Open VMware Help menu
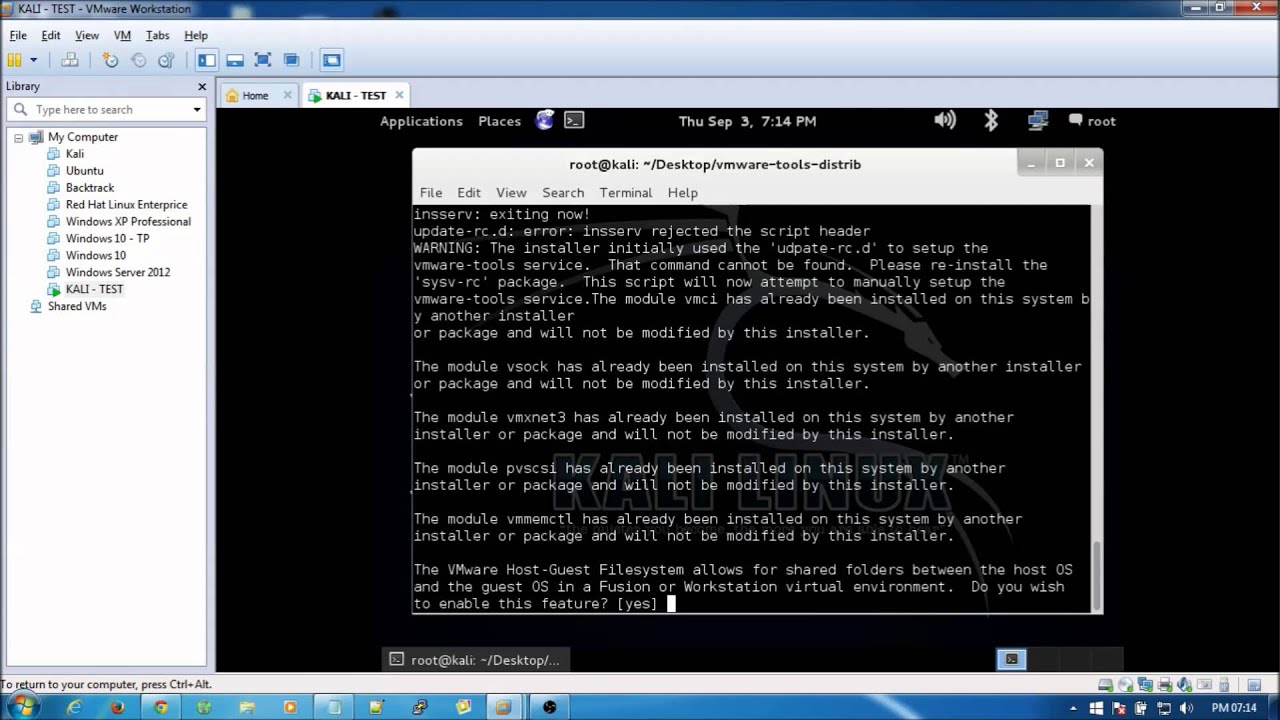The height and width of the screenshot is (720, 1280). click(x=196, y=35)
